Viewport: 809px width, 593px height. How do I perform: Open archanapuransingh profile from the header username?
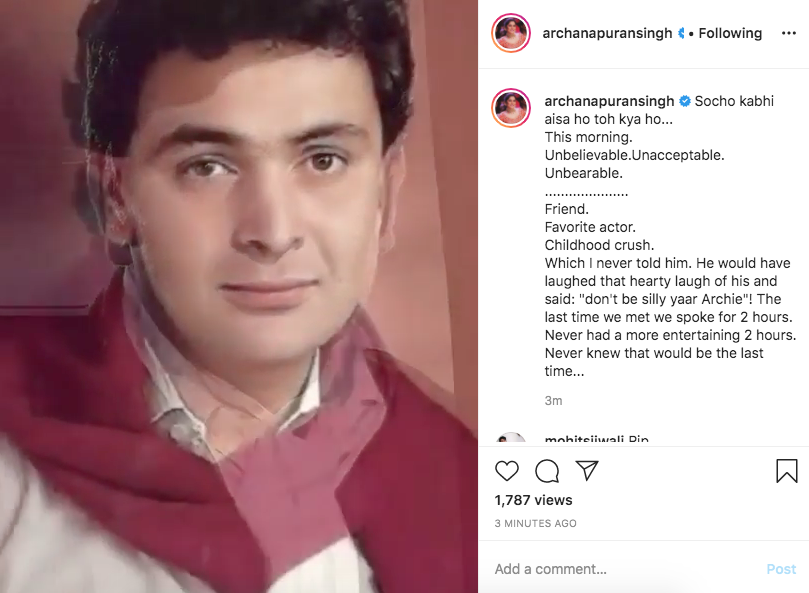(608, 33)
